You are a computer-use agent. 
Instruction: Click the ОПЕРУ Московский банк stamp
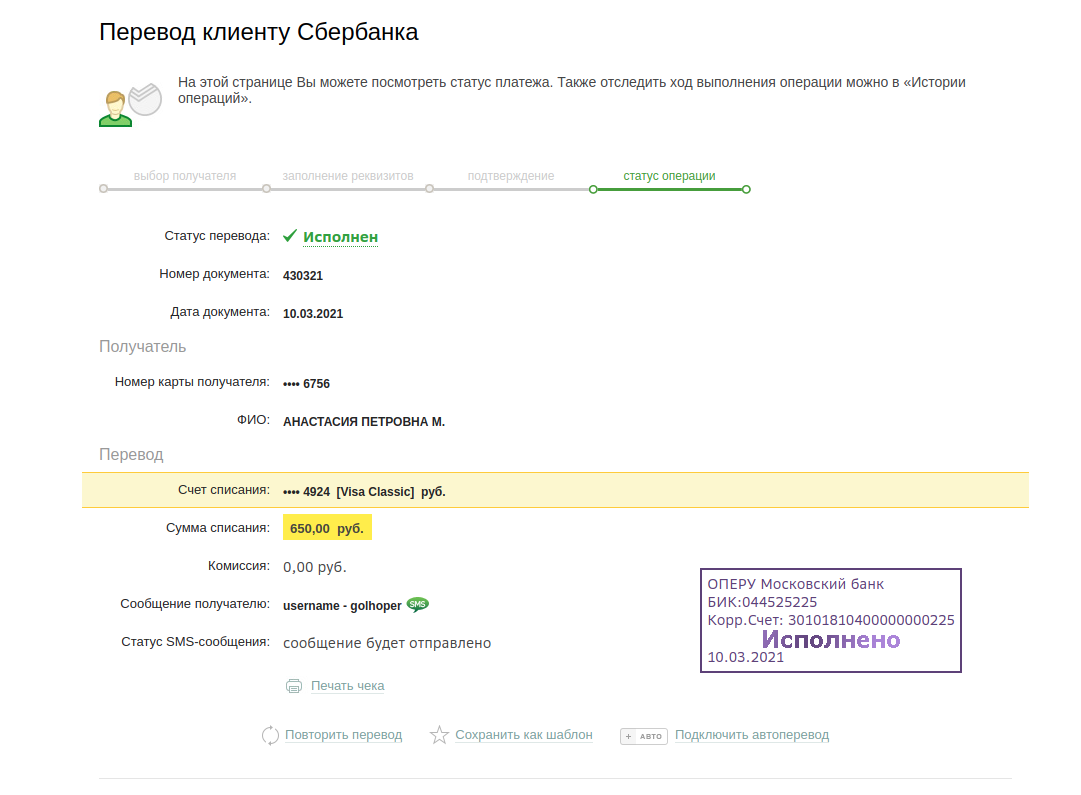coord(831,621)
